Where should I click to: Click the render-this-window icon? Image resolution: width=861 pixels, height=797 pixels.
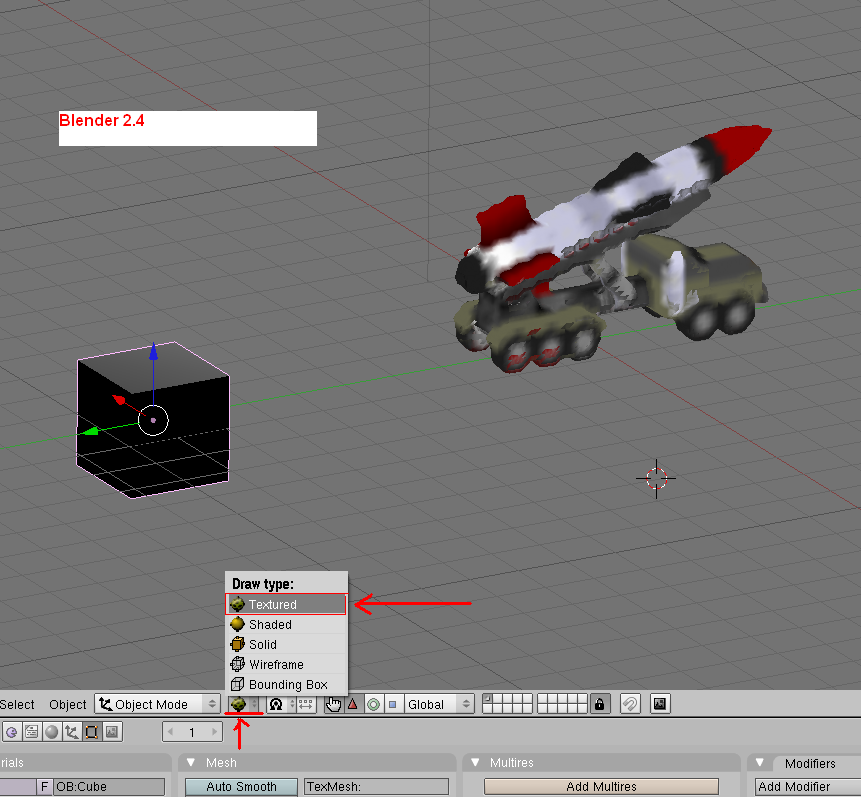click(660, 704)
